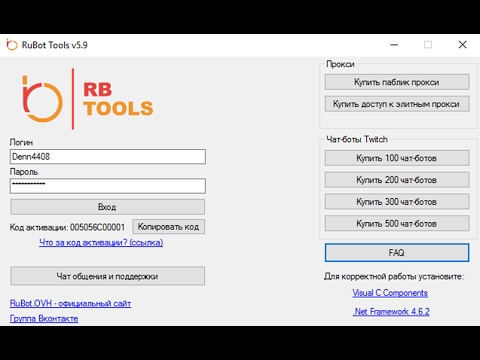Click Для корректной работы установите text
The width and height of the screenshot is (480, 360).
pos(394,276)
